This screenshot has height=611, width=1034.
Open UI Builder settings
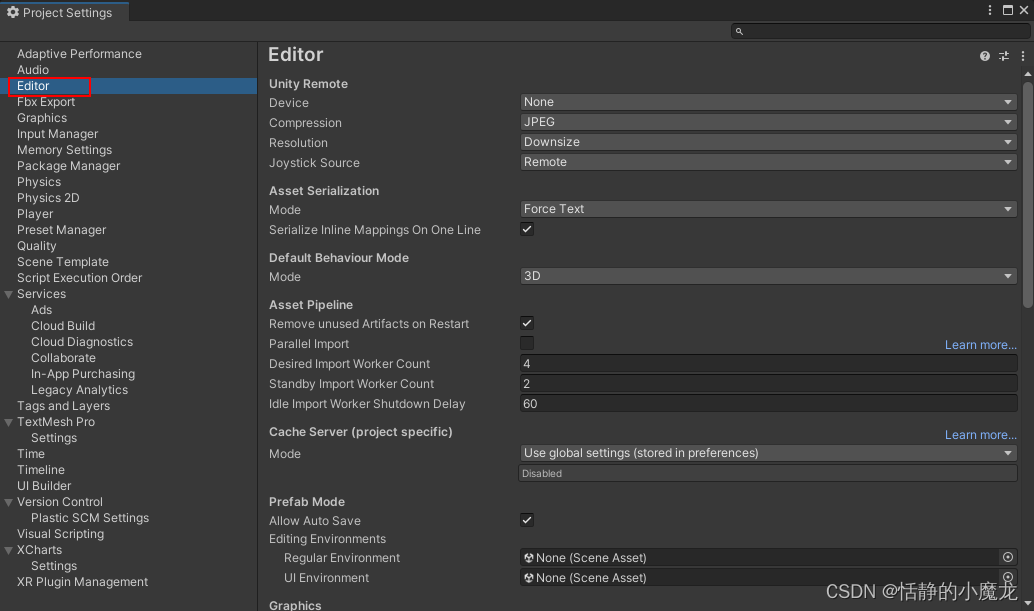[x=44, y=486]
